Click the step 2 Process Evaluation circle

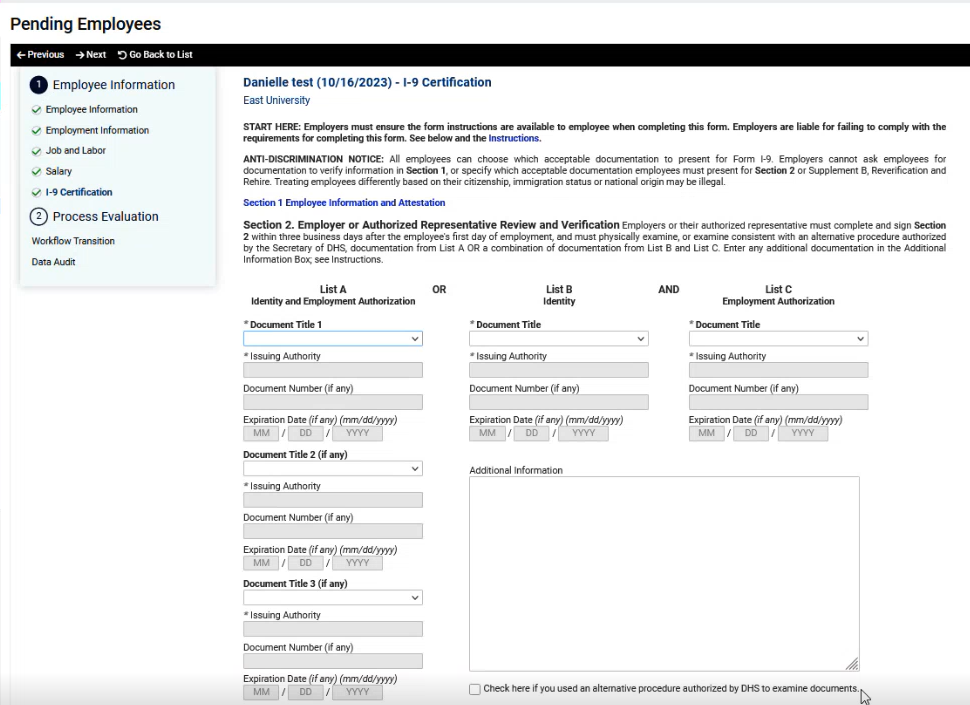click(39, 217)
